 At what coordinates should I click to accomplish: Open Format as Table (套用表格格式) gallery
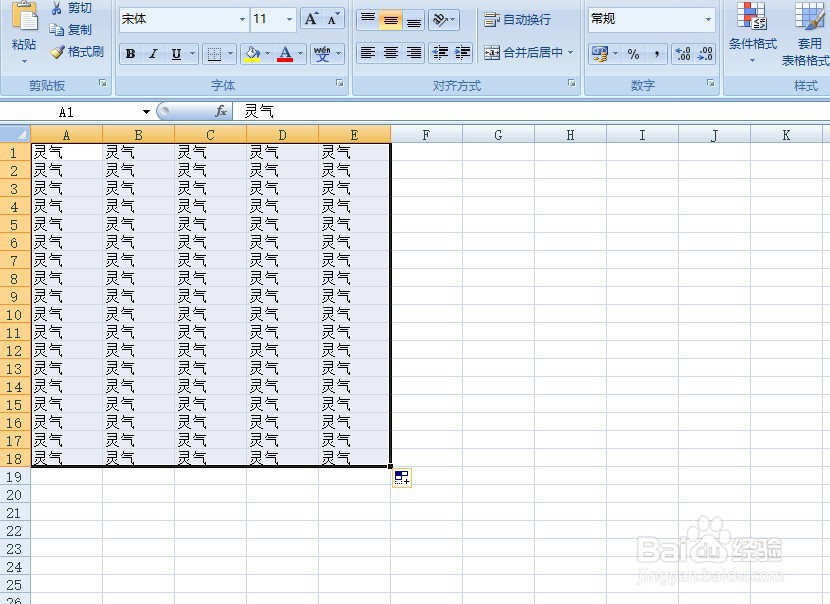pos(807,34)
